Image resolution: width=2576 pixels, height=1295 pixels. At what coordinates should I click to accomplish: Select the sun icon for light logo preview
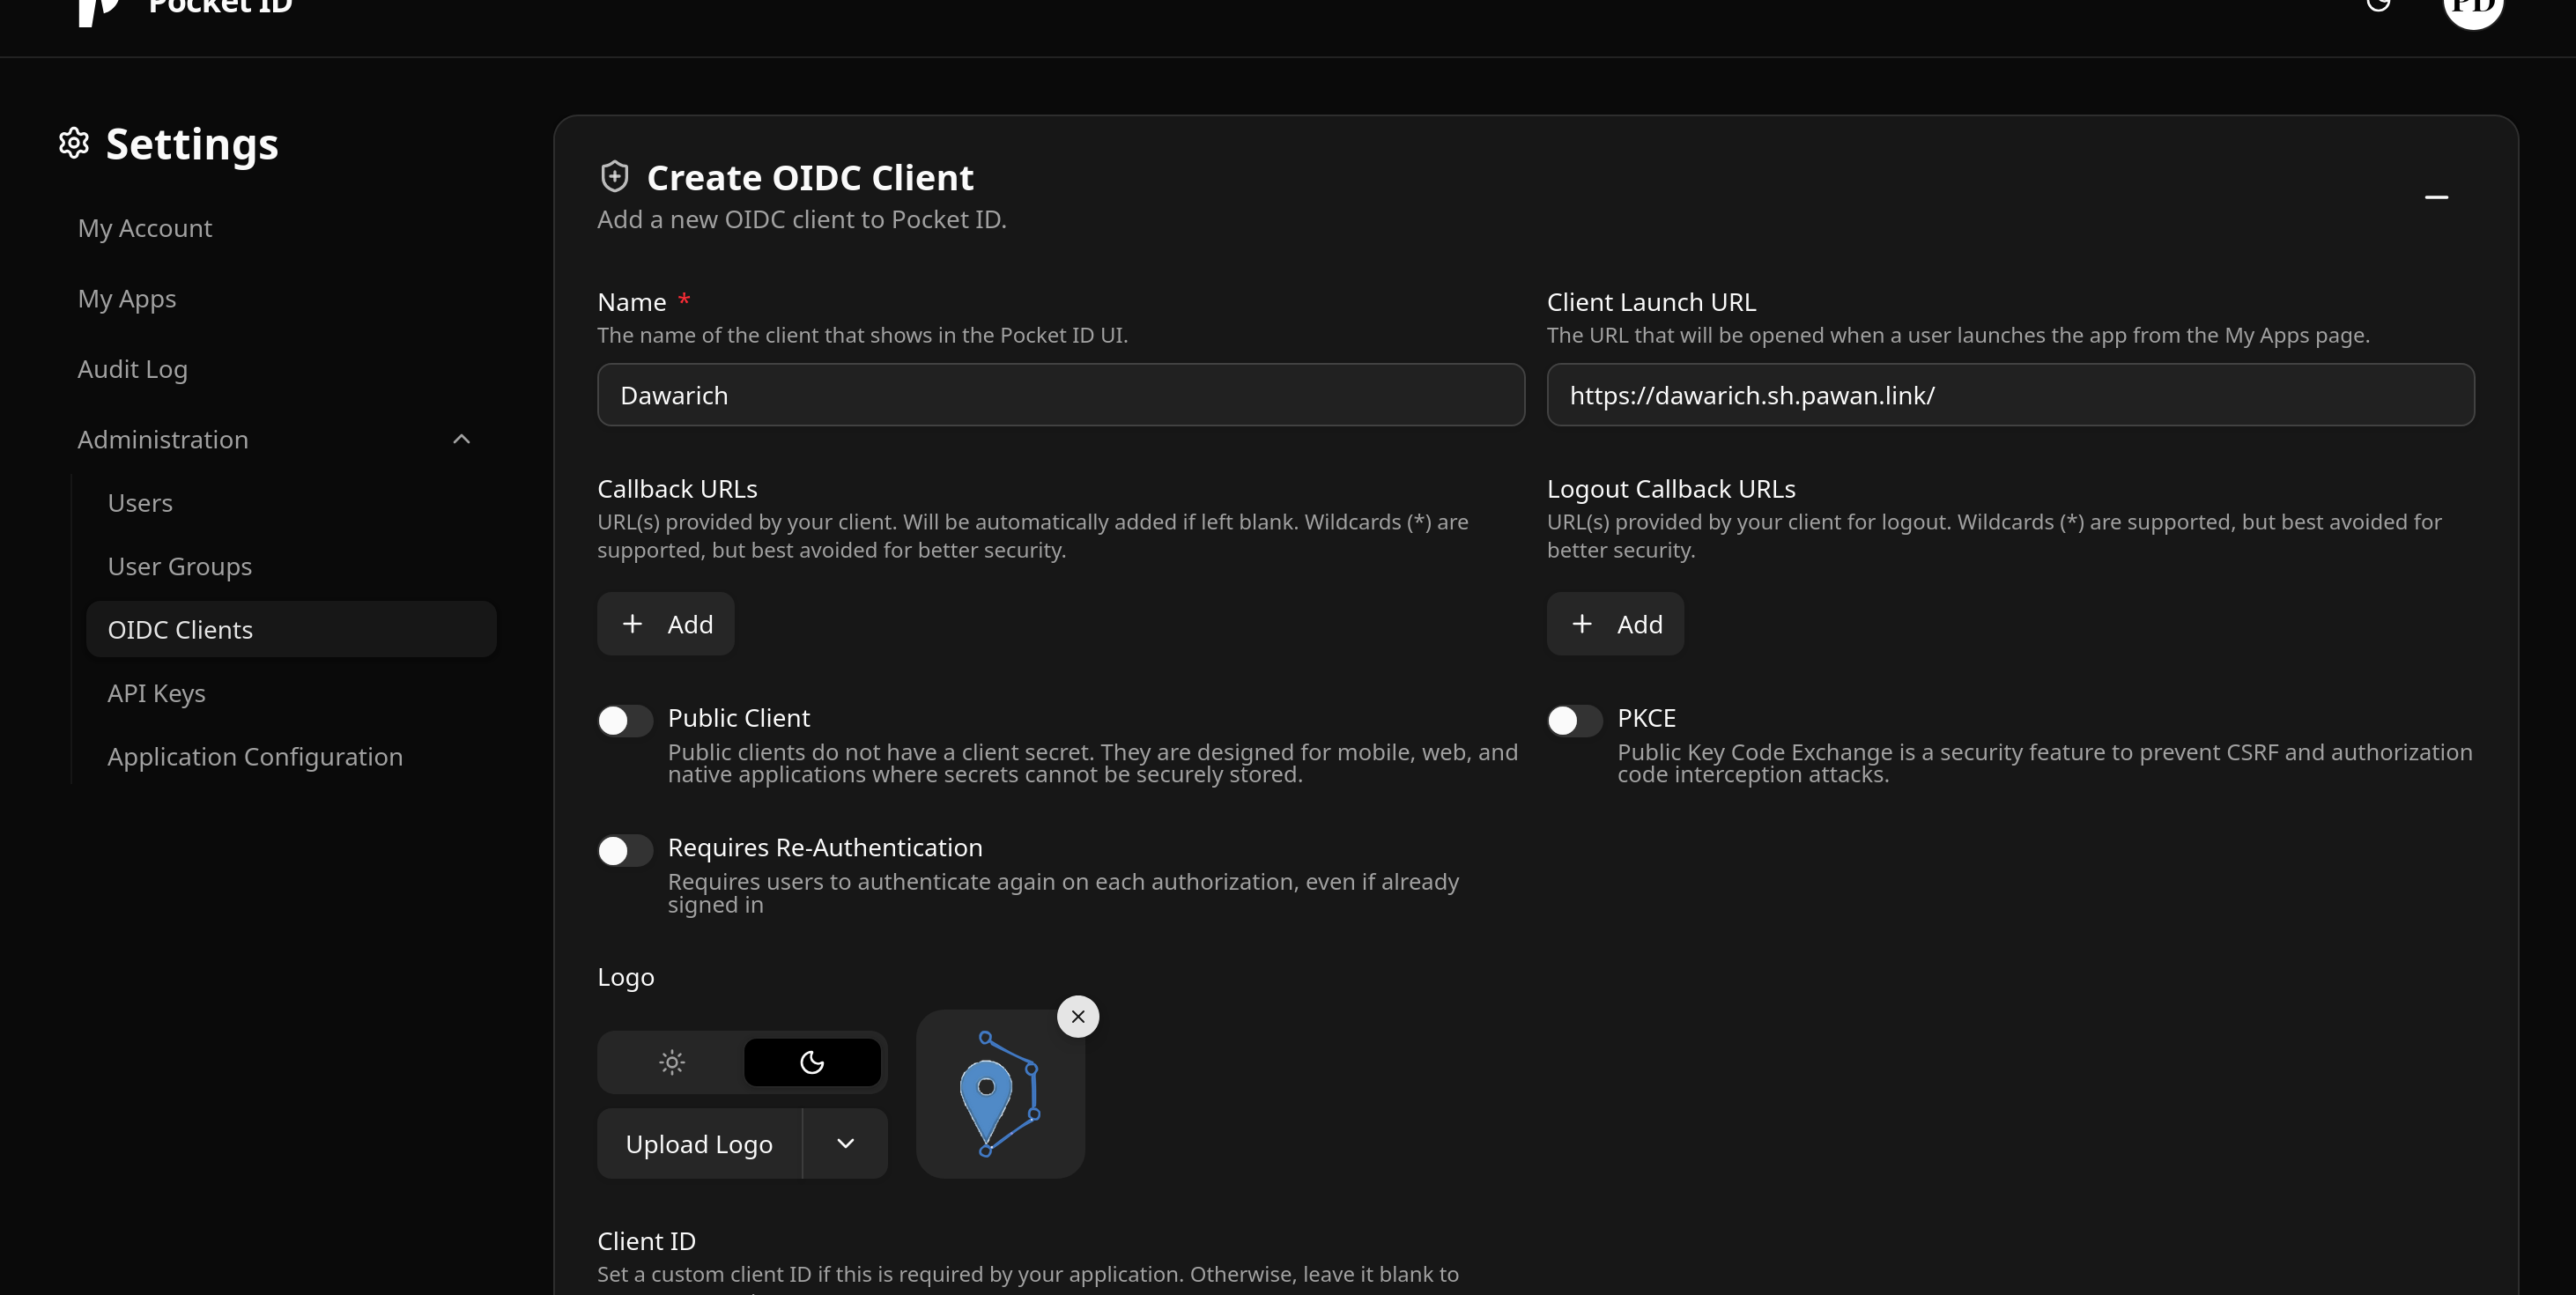click(x=671, y=1062)
